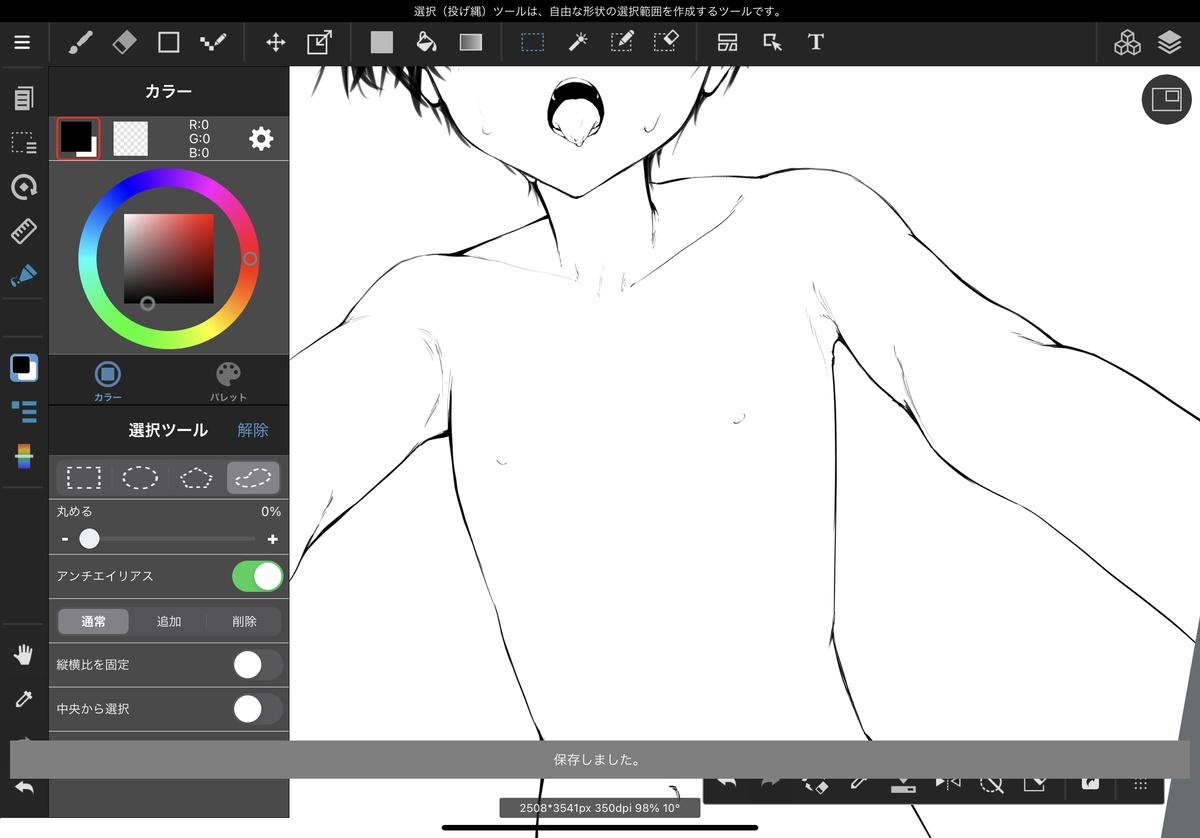This screenshot has width=1200, height=838.
Task: Select the Text tool
Action: point(816,42)
